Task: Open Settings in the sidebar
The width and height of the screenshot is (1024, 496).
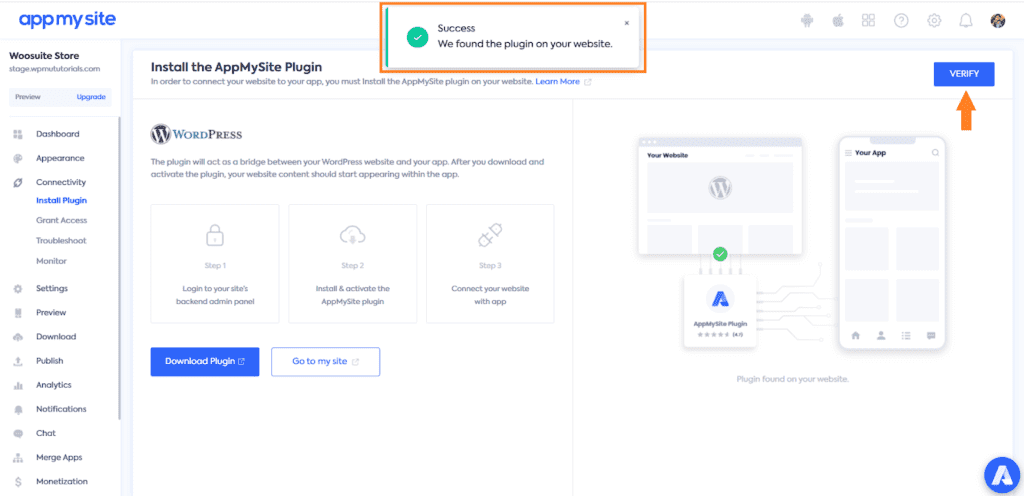Action: tap(52, 288)
